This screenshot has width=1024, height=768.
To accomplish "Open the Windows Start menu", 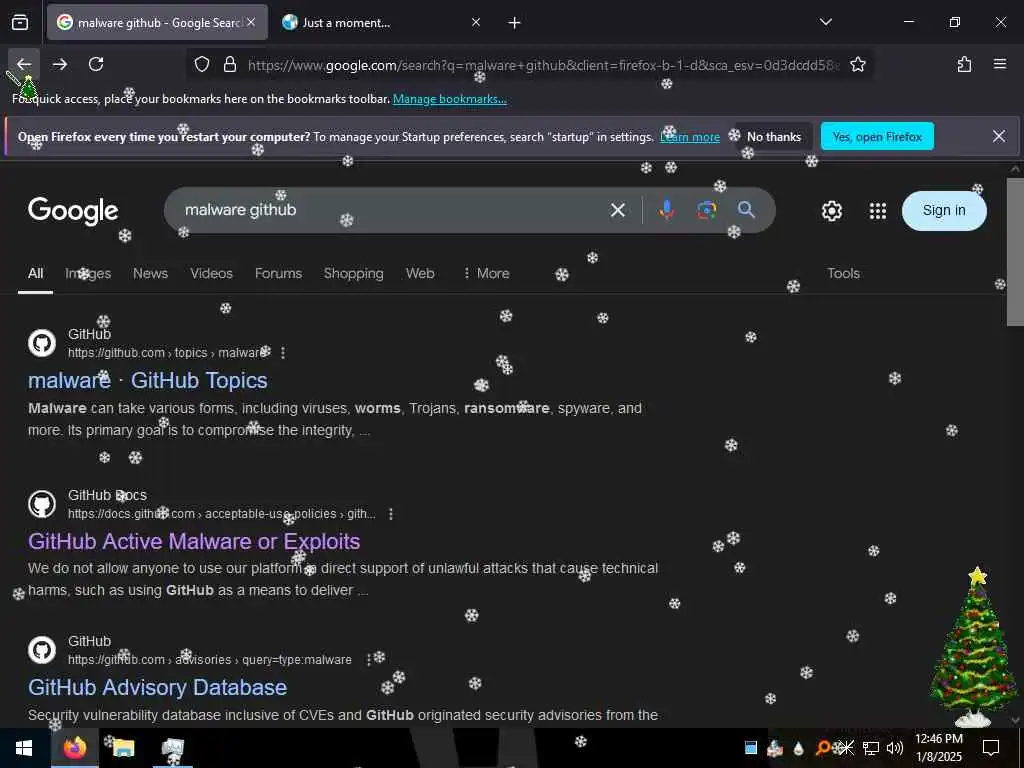I will tap(24, 748).
